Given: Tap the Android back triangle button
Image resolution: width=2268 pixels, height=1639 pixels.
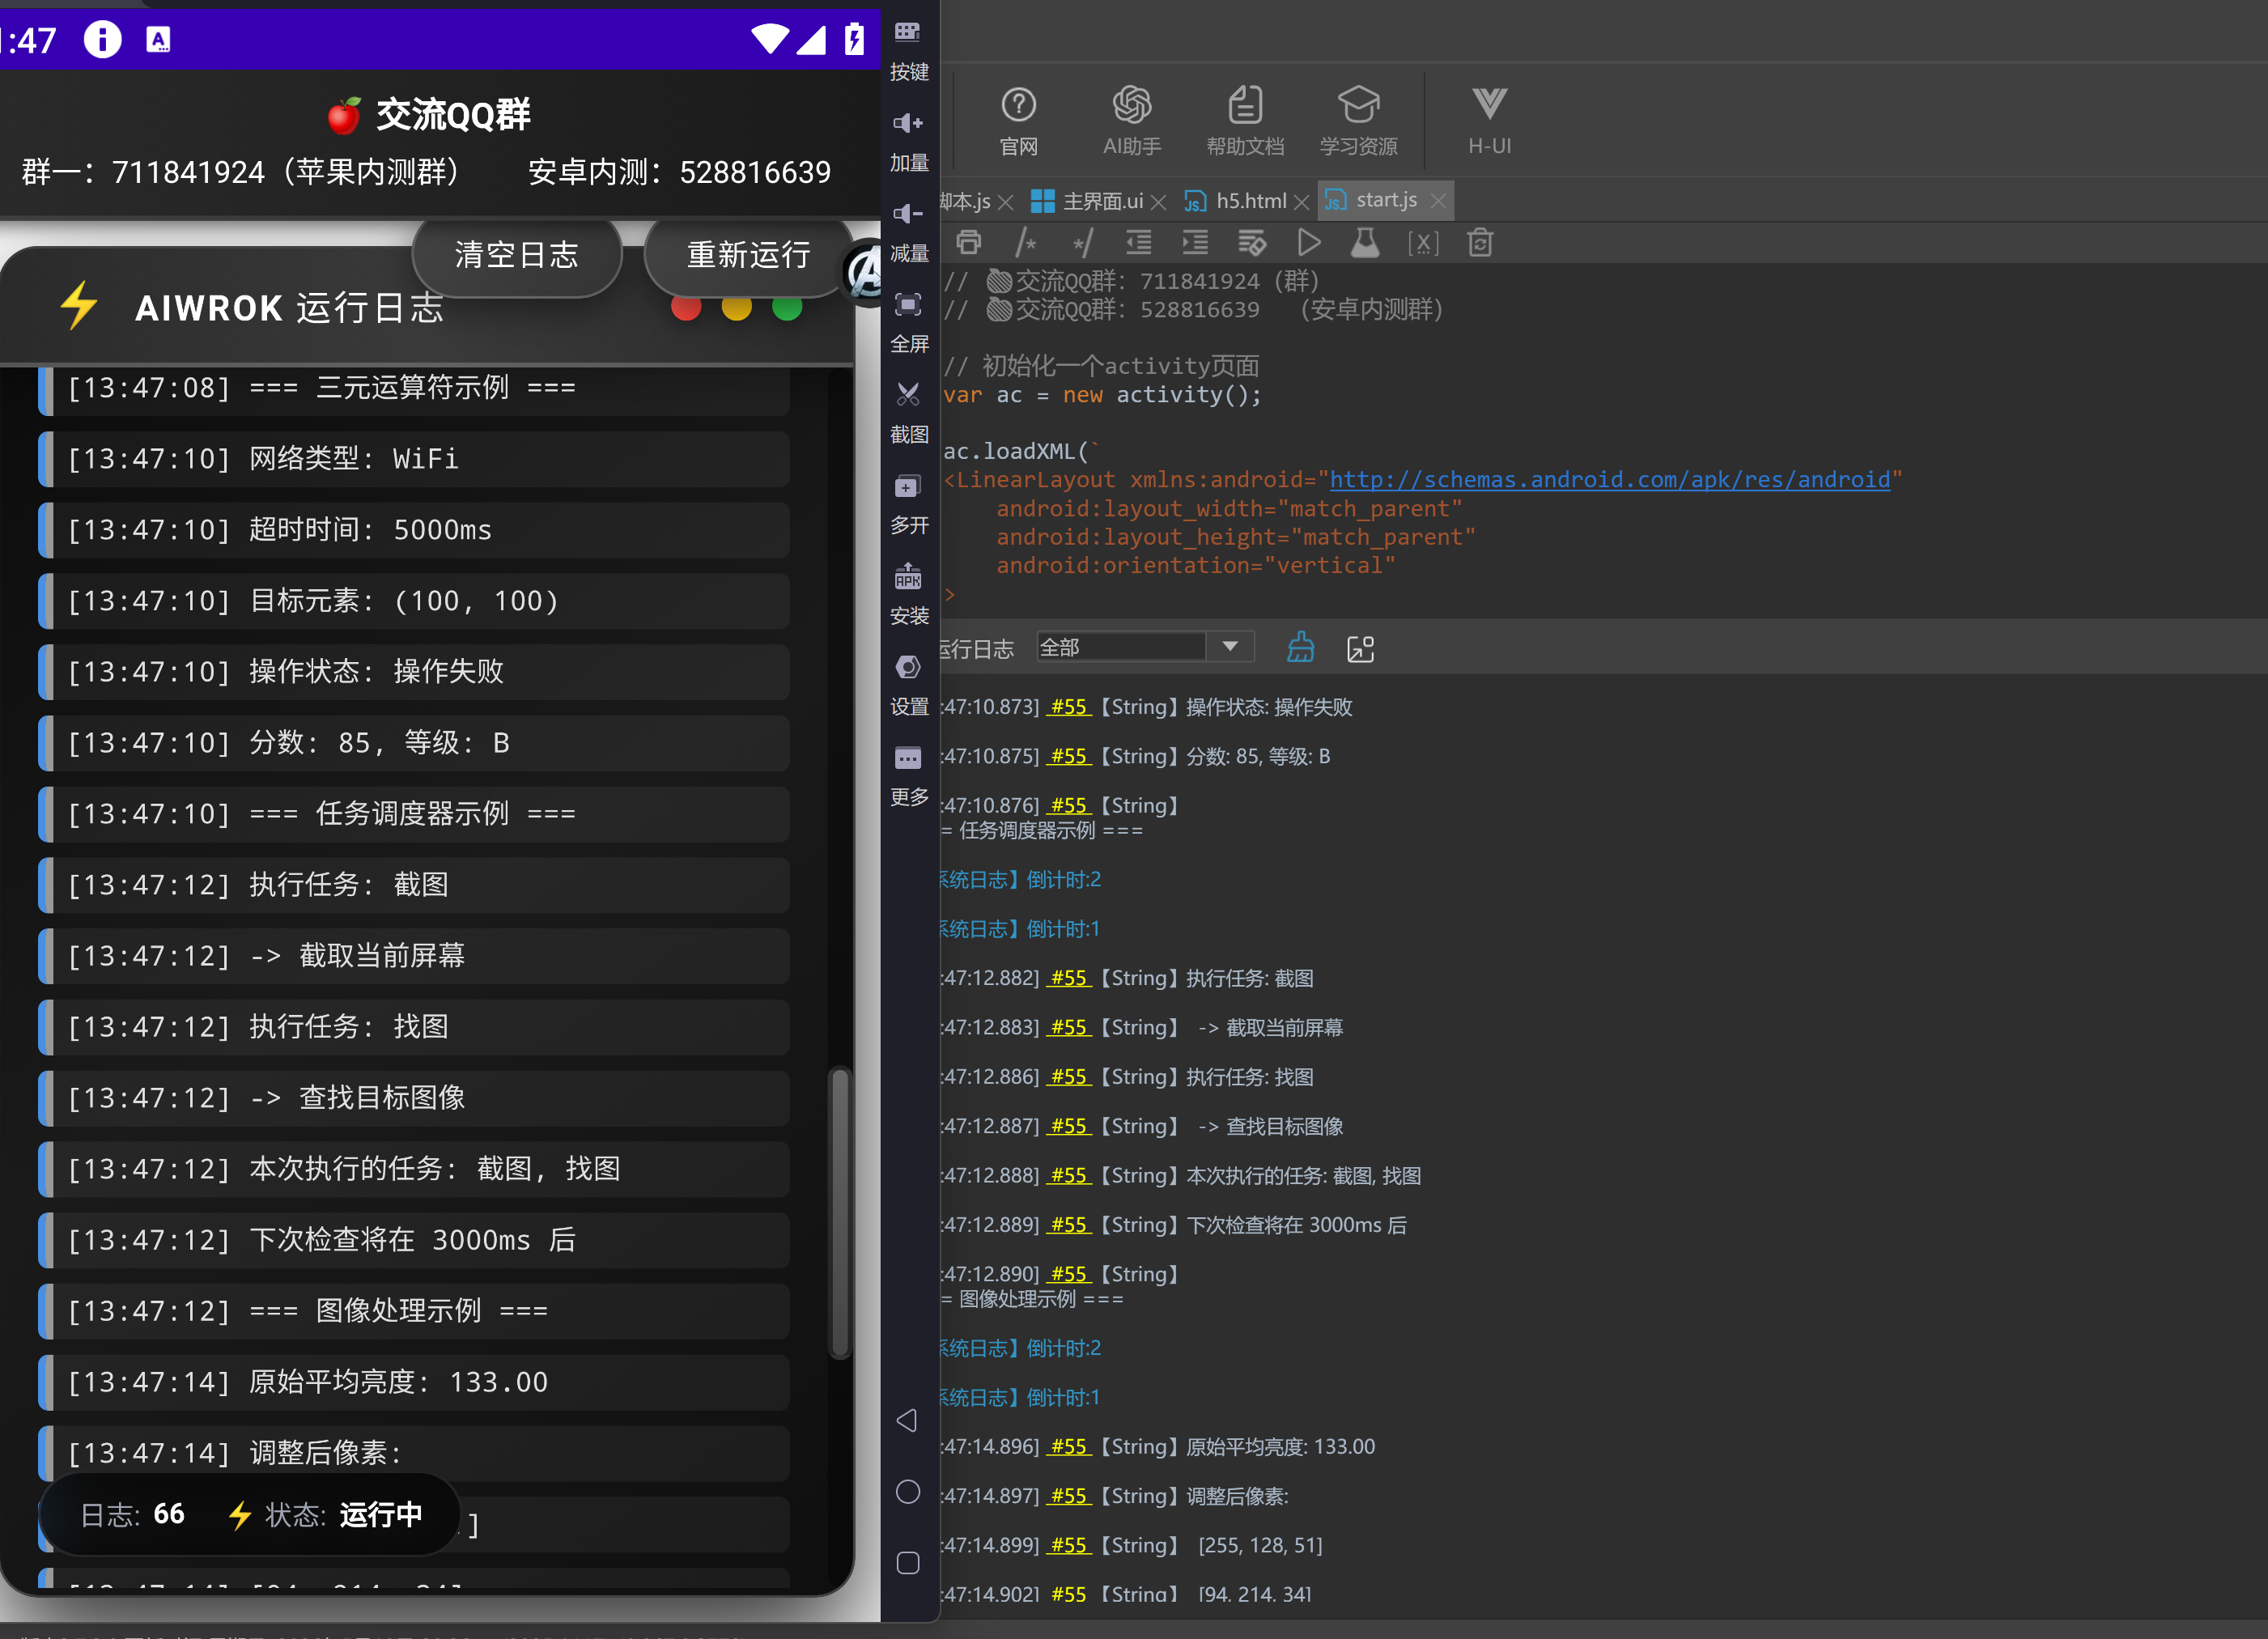Looking at the screenshot, I should tap(907, 1420).
